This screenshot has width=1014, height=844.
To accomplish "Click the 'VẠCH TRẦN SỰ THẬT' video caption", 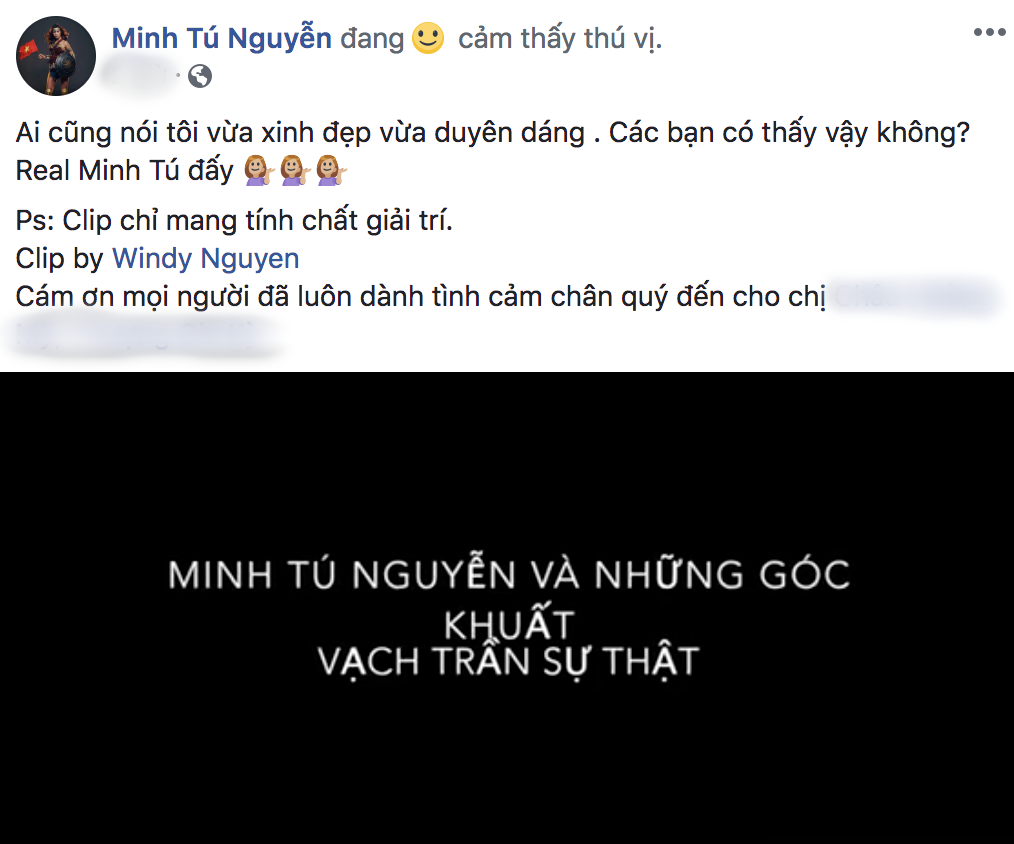I will [x=508, y=661].
